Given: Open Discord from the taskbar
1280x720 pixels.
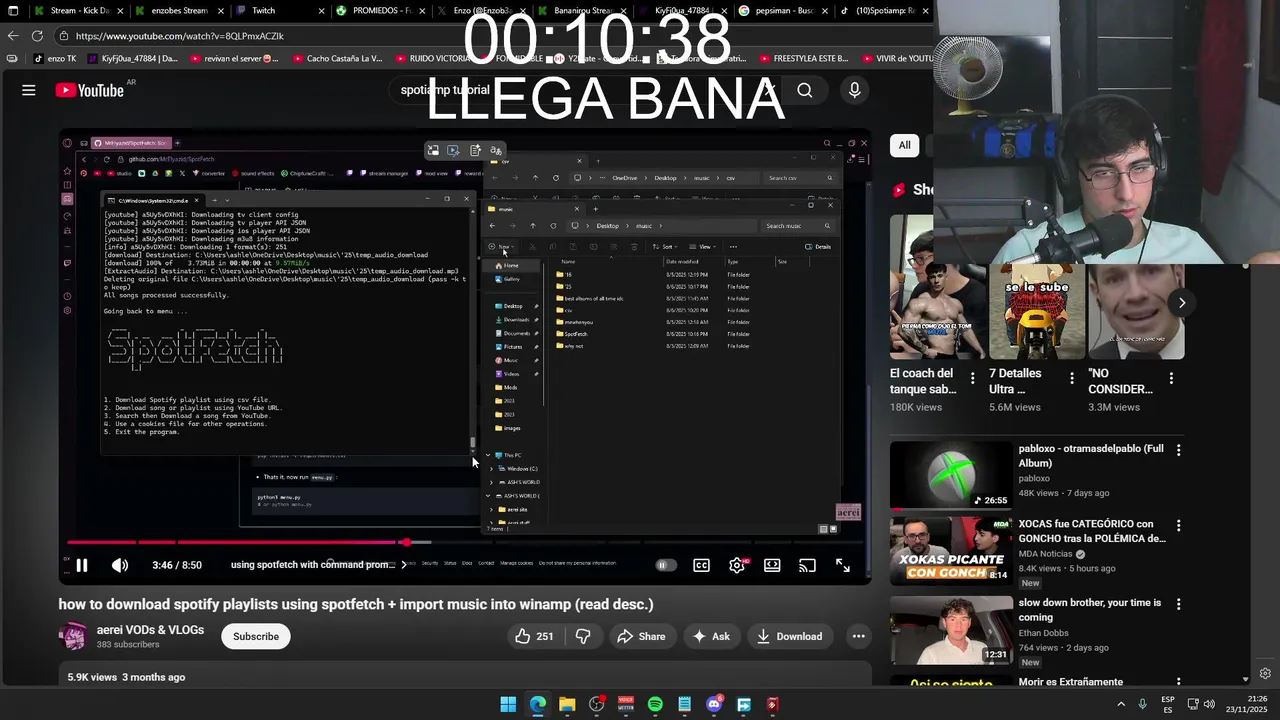Looking at the screenshot, I should [x=714, y=704].
